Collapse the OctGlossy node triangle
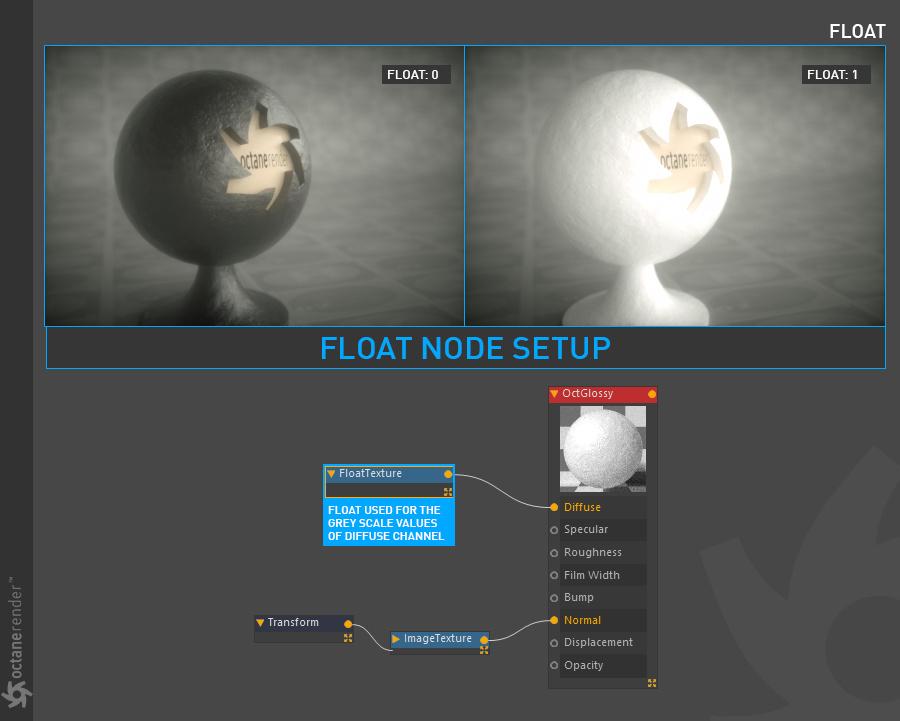 point(554,394)
